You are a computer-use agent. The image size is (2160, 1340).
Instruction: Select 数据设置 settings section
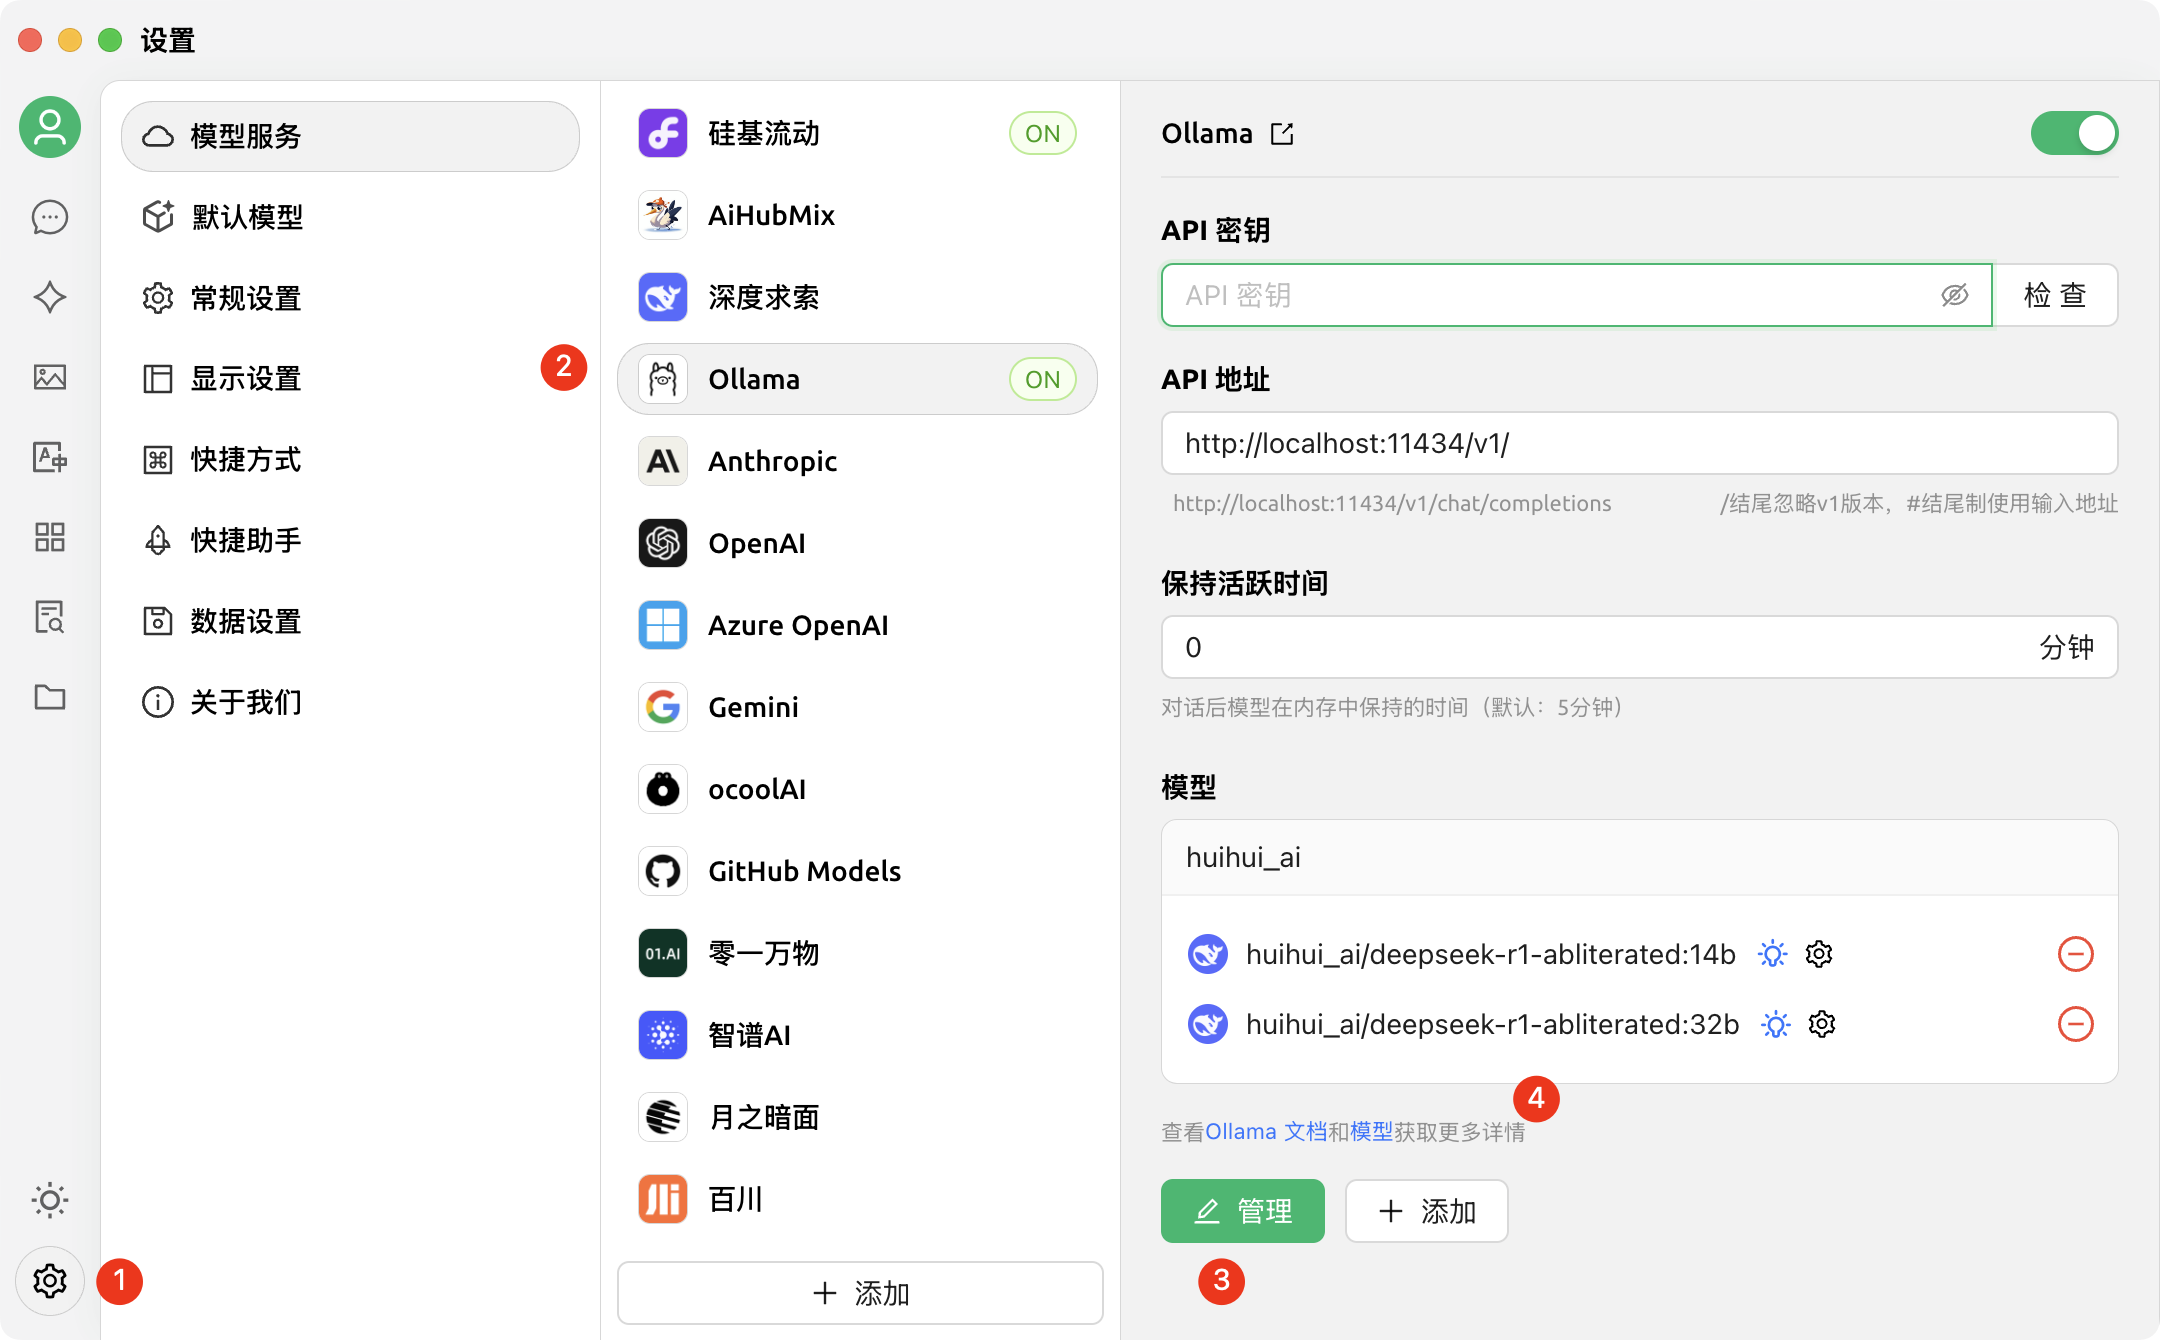coord(350,621)
